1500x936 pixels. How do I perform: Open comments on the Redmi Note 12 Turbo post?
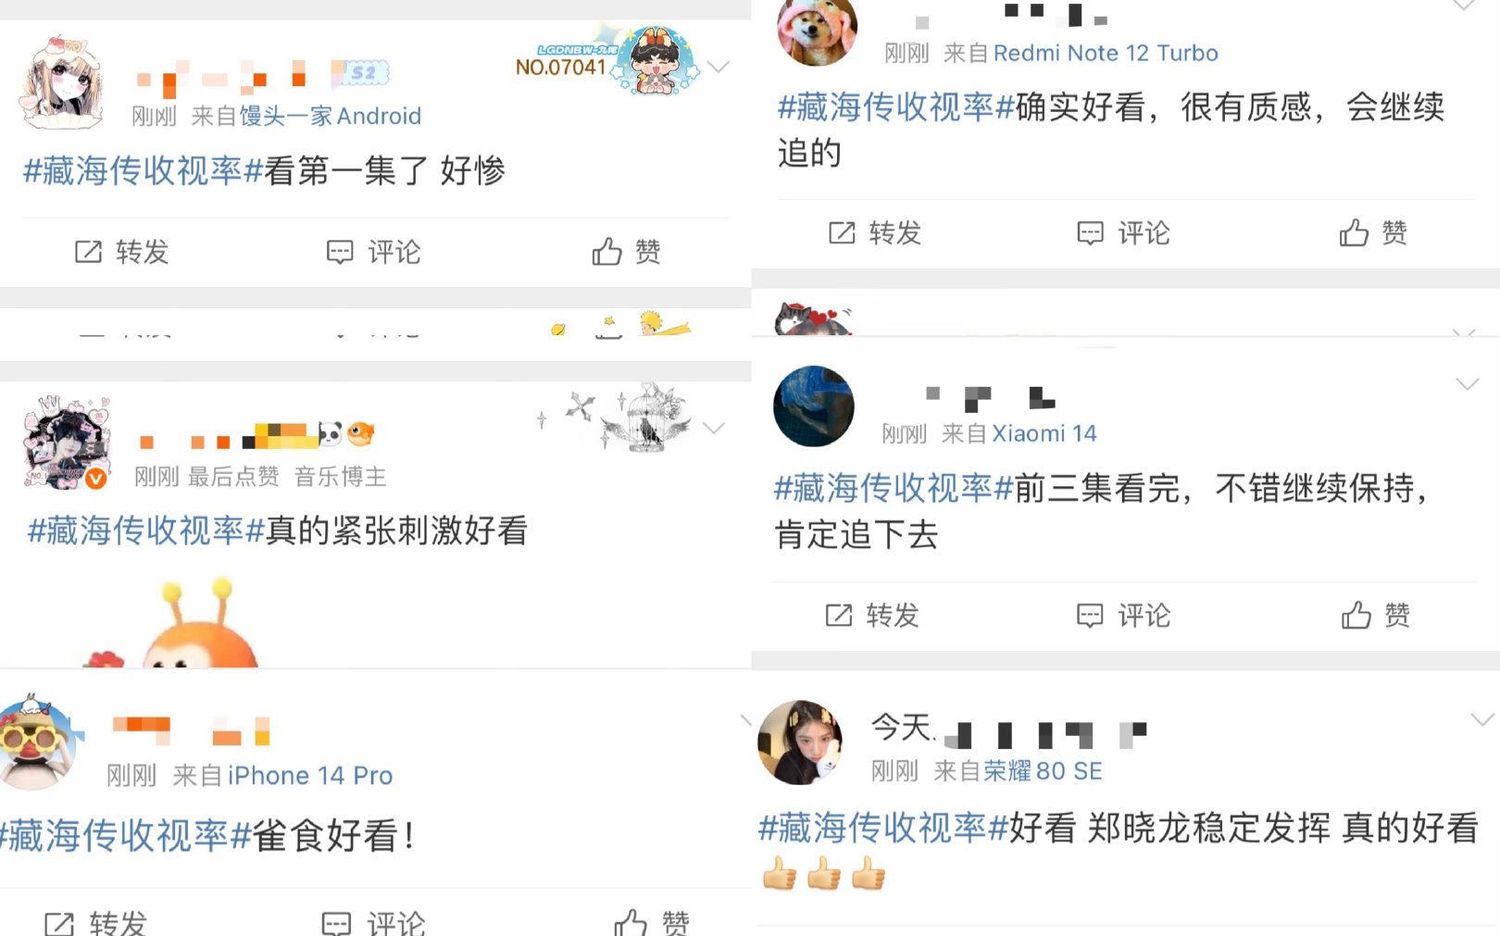click(x=1123, y=233)
